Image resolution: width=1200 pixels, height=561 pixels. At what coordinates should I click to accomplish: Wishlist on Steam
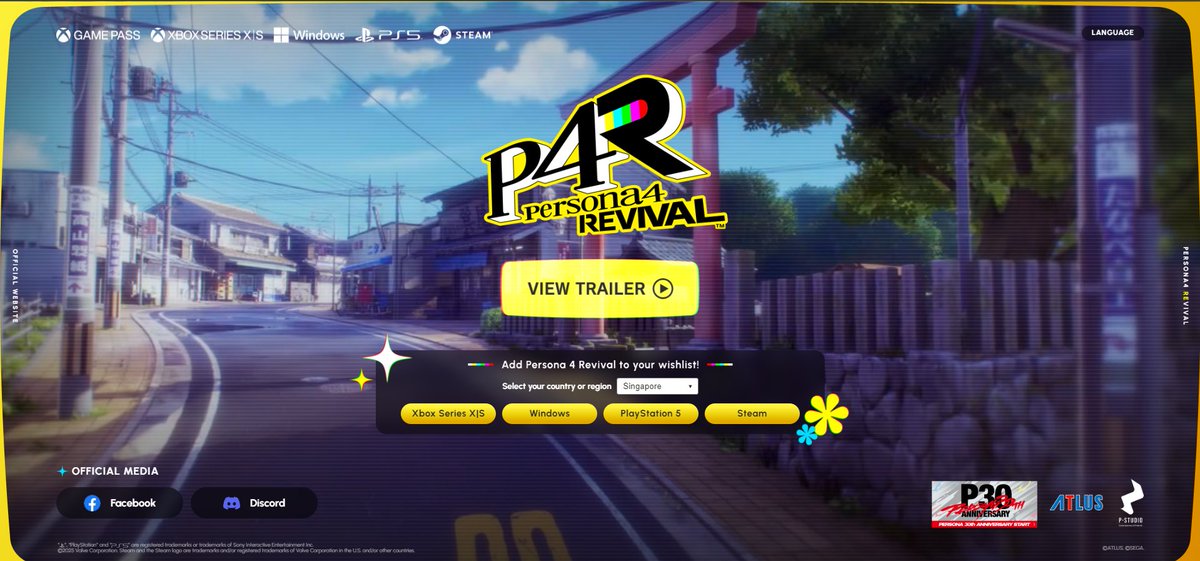click(752, 414)
